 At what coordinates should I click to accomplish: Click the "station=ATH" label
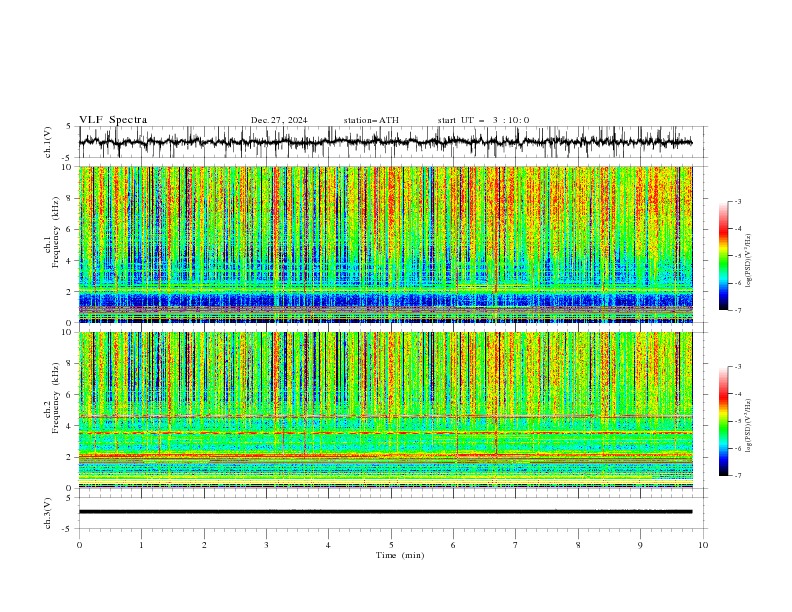coord(371,120)
